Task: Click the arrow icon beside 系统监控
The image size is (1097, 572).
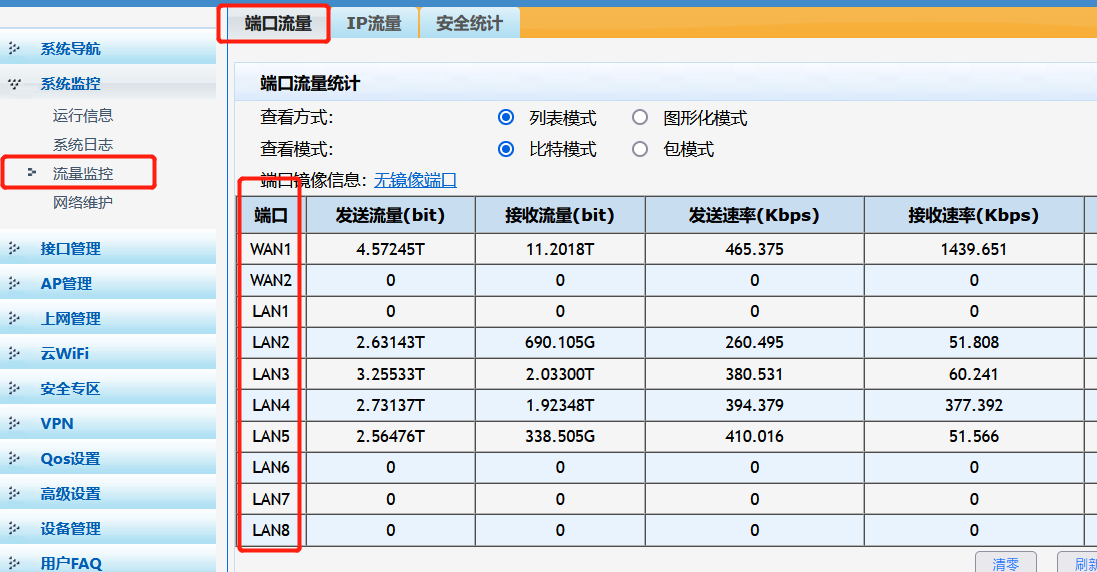Action: click(14, 84)
